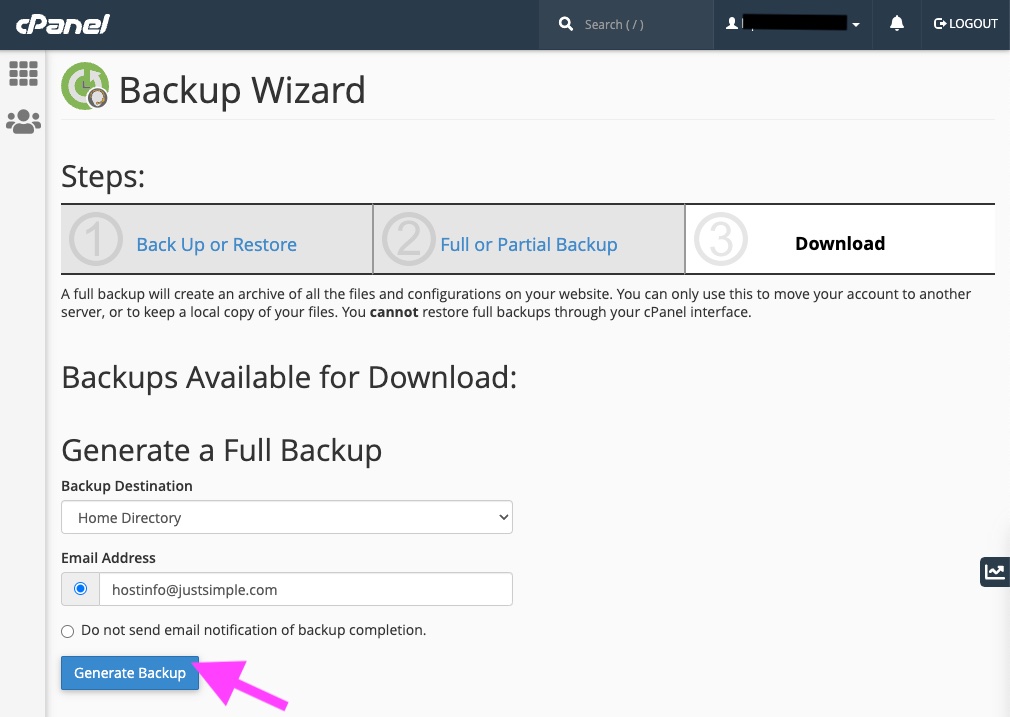Image resolution: width=1010 pixels, height=717 pixels.
Task: Select do not send email notification option
Action: 68,631
